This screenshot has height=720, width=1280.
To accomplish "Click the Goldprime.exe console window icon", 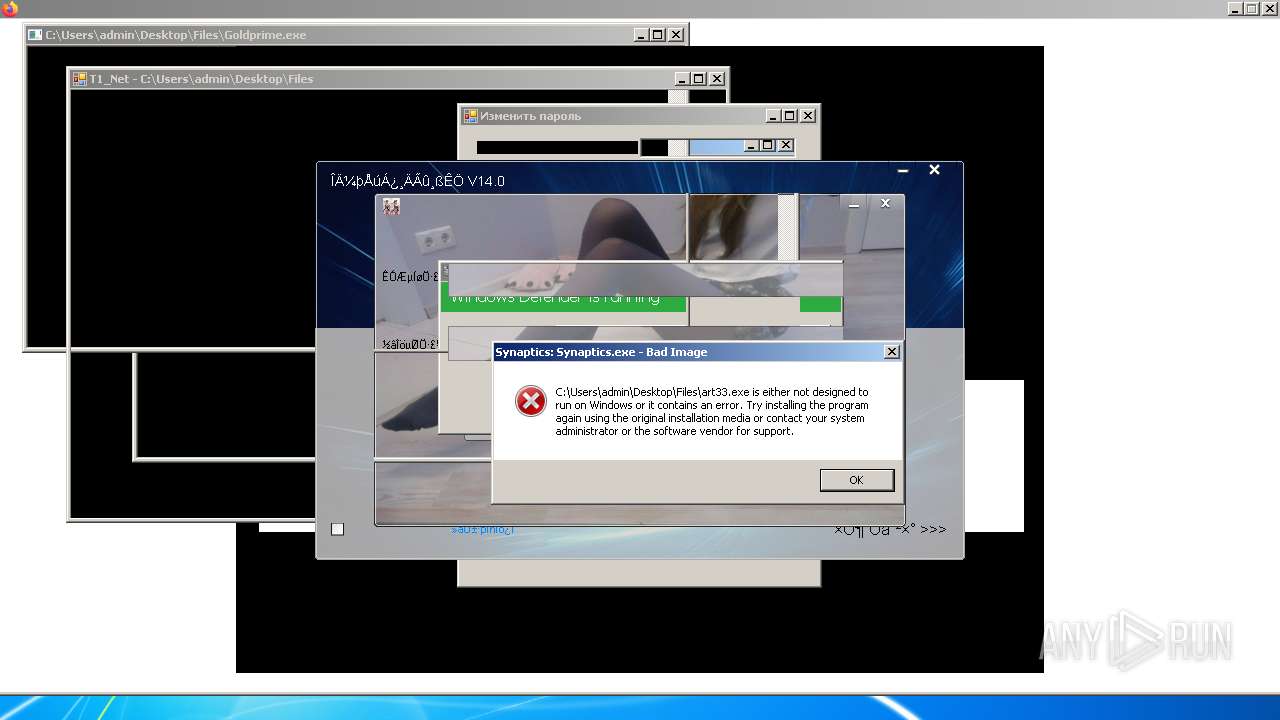I will point(35,35).
